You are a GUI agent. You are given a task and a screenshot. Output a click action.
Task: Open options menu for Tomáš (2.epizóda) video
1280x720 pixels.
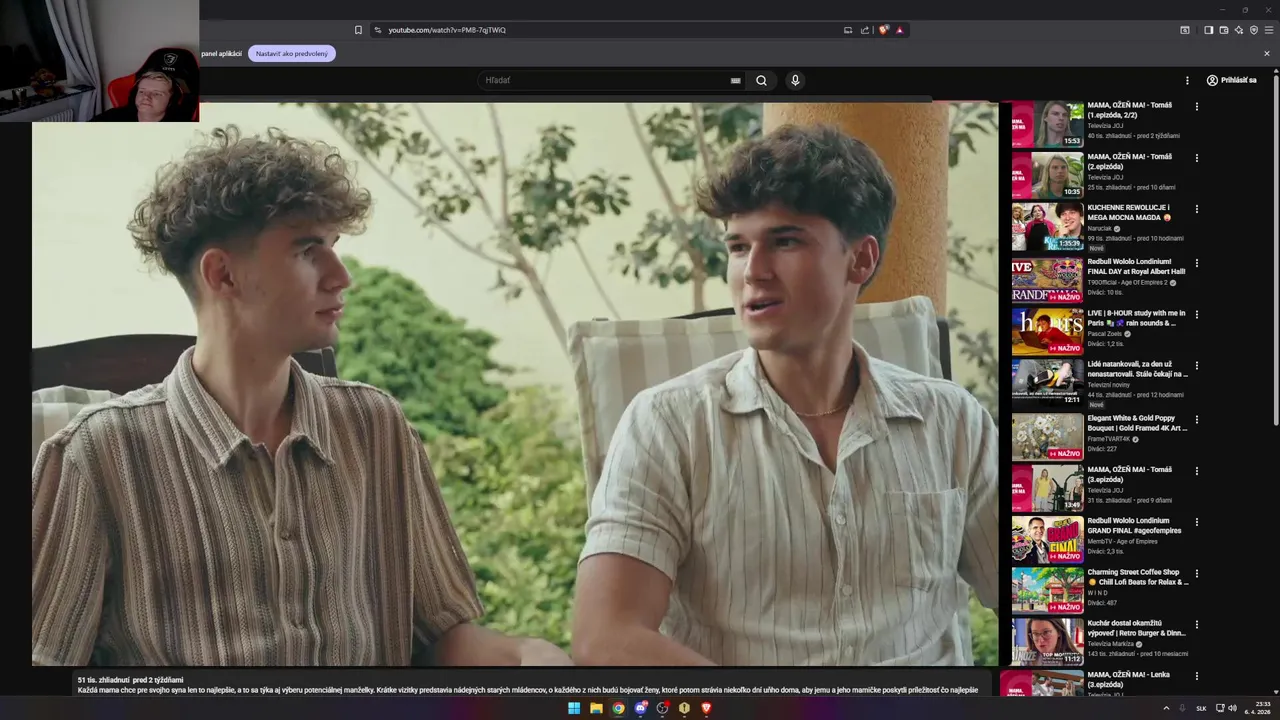click(x=1196, y=158)
